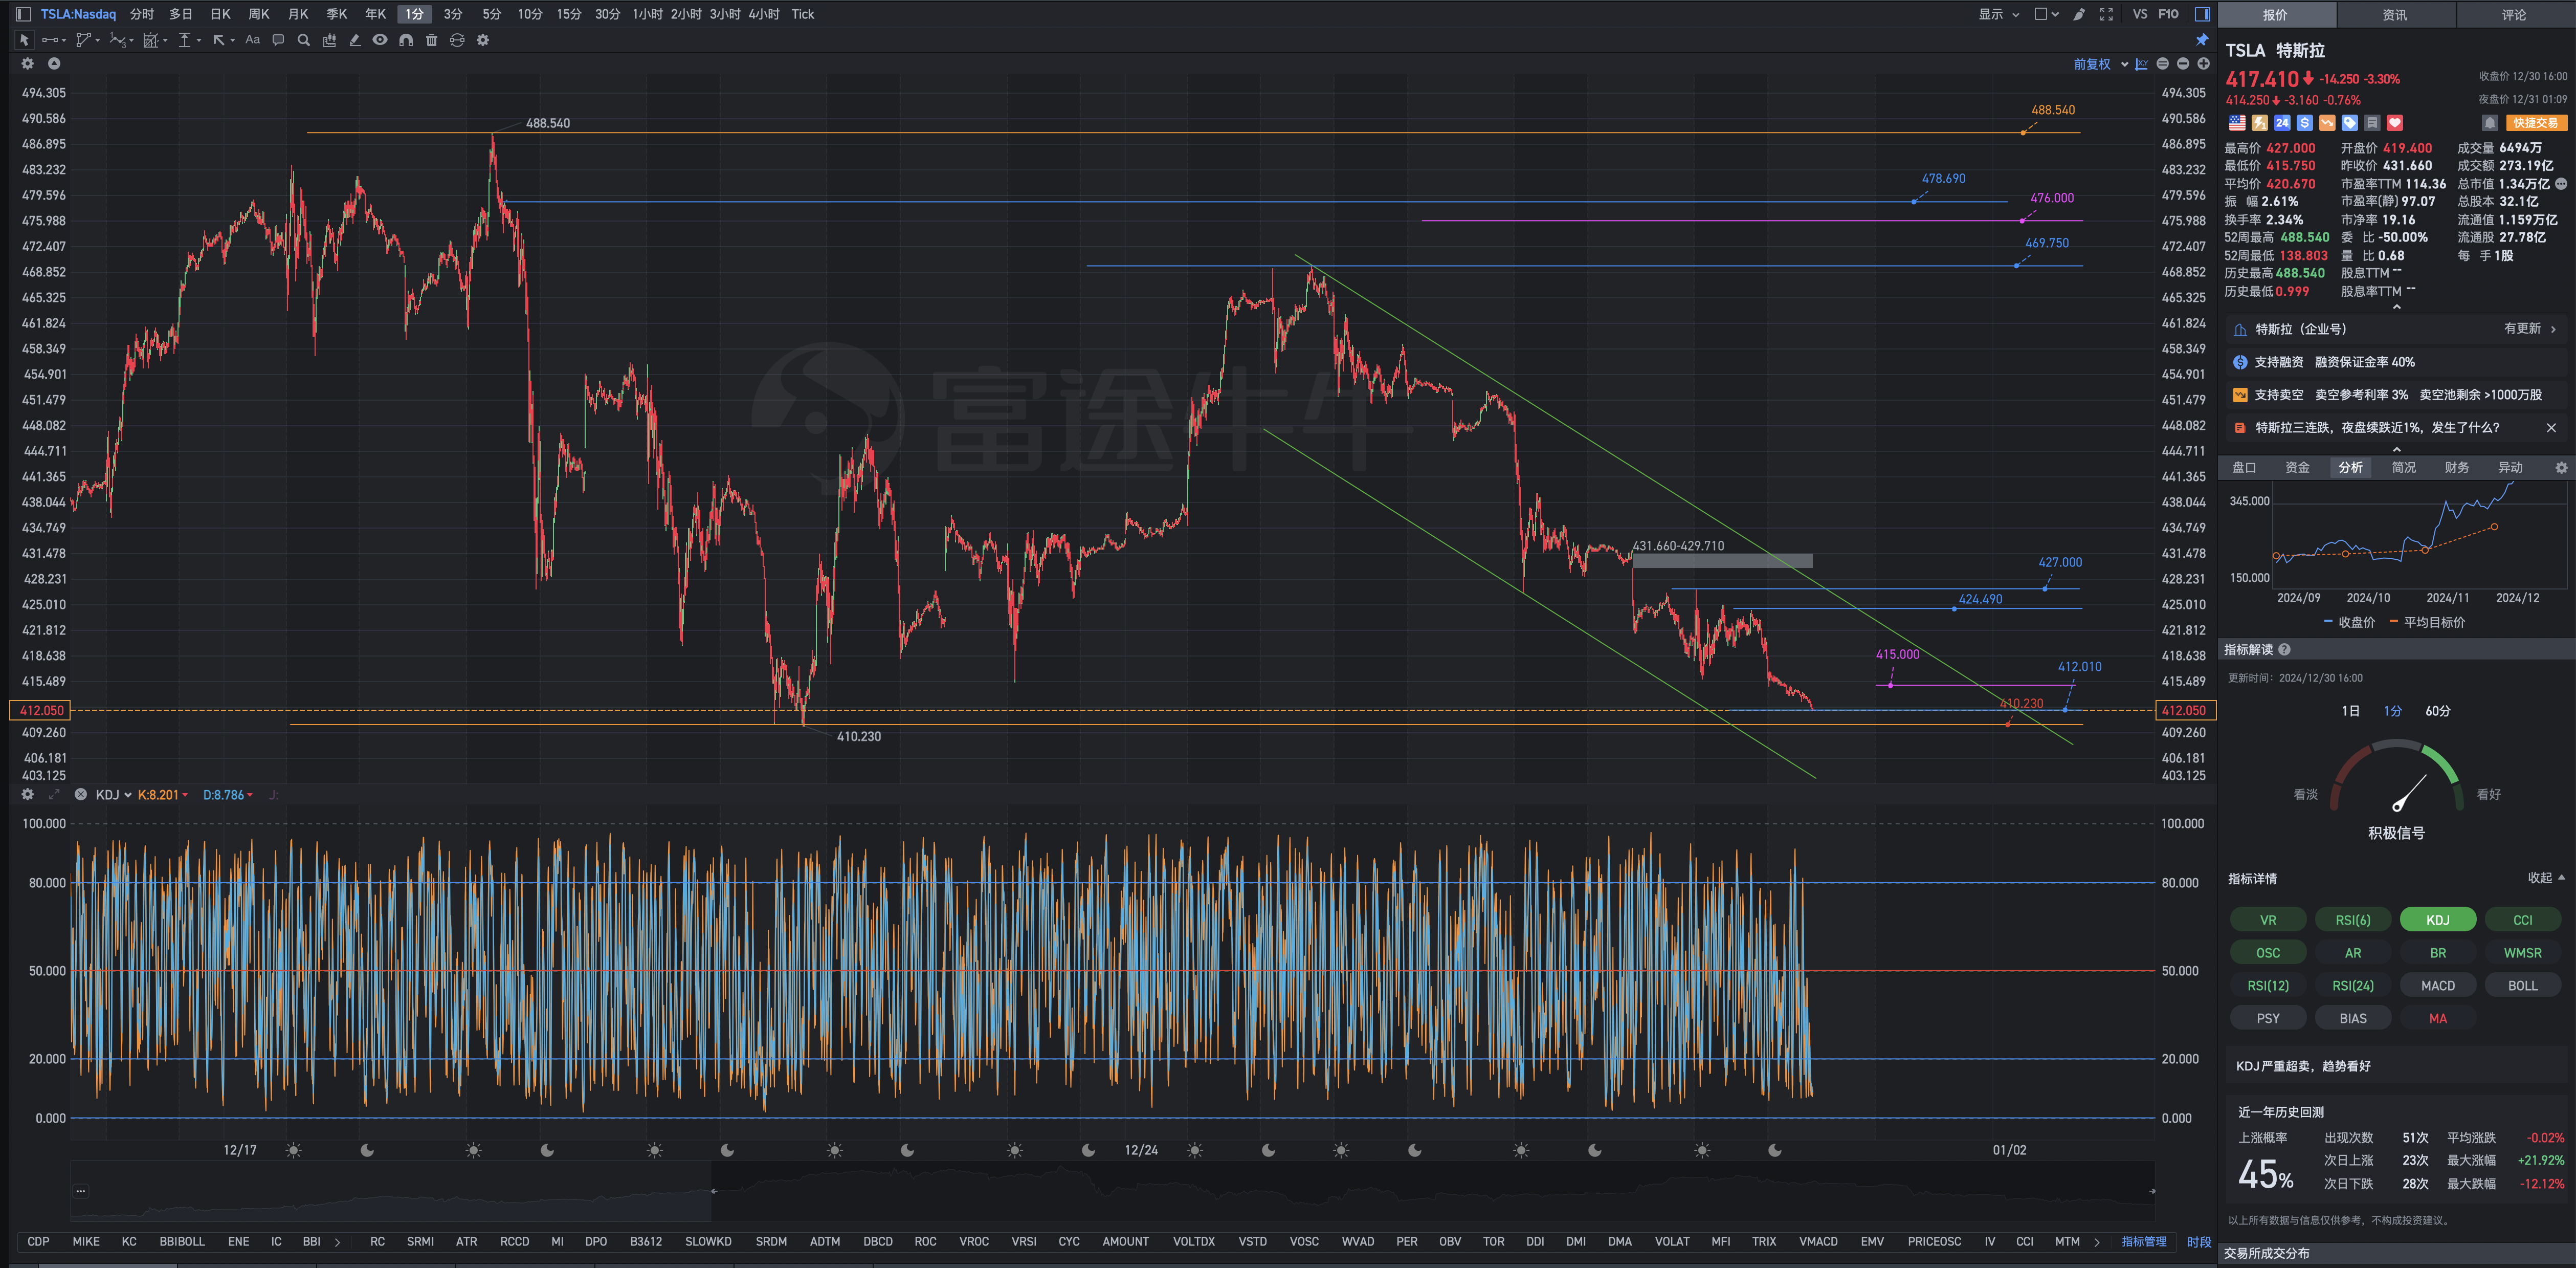Open 特斯拉 (企业号) 有更新 link
The width and height of the screenshot is (2576, 1268).
point(2396,329)
